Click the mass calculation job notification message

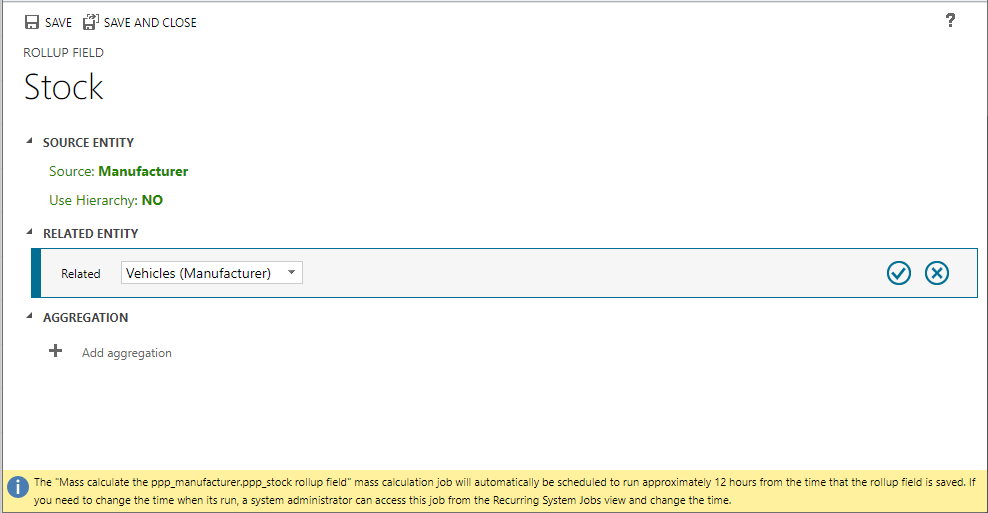[x=500, y=490]
